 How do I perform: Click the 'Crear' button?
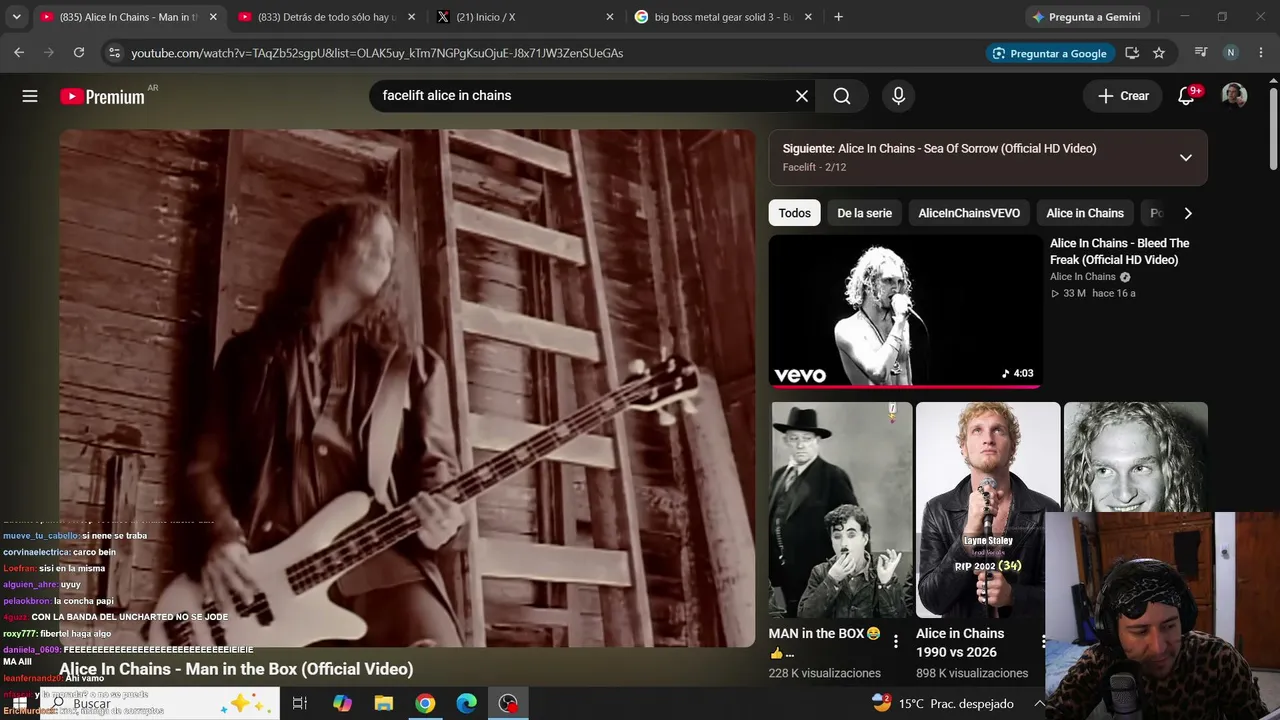pyautogui.click(x=1123, y=96)
